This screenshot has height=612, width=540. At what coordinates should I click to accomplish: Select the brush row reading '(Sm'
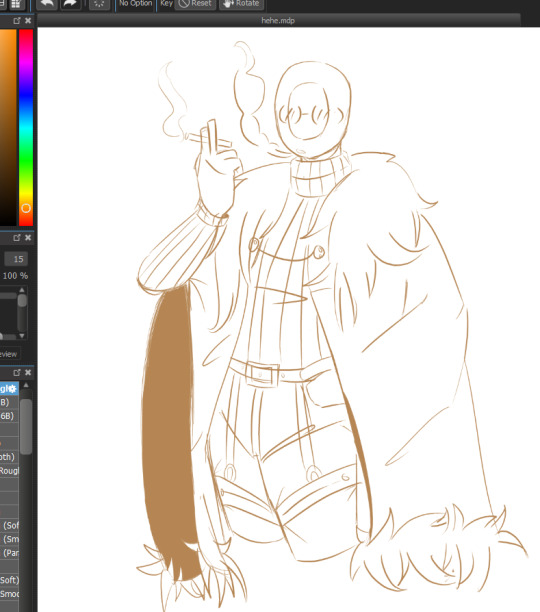9,539
